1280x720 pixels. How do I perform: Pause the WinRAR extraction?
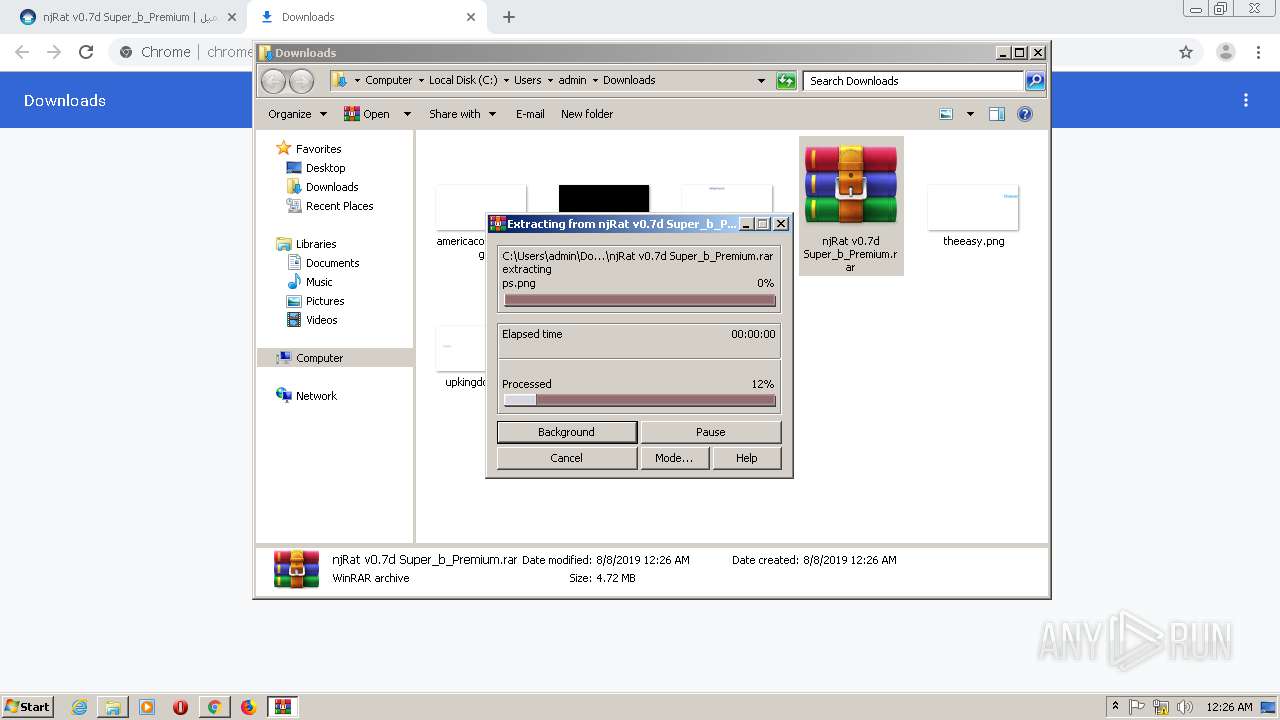(710, 432)
